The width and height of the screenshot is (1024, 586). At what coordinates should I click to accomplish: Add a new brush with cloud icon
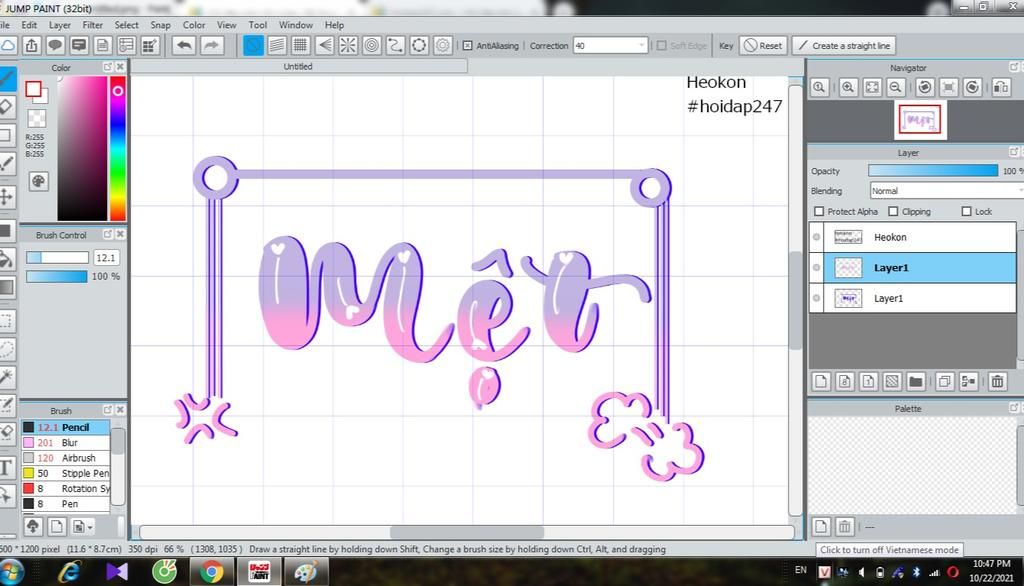coord(33,526)
